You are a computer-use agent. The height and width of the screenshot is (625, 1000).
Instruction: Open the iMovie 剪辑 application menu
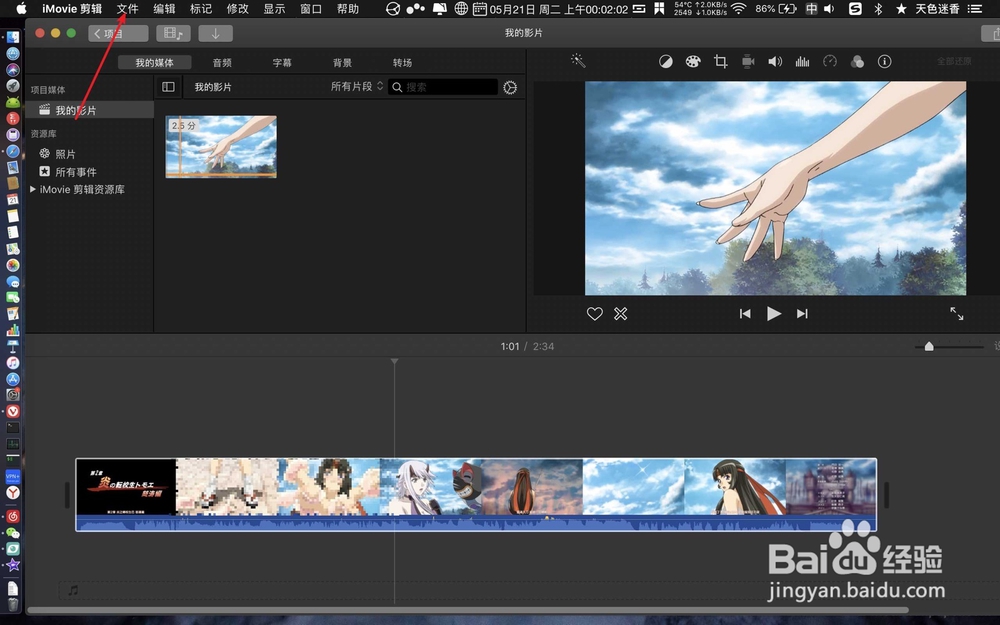click(x=72, y=9)
